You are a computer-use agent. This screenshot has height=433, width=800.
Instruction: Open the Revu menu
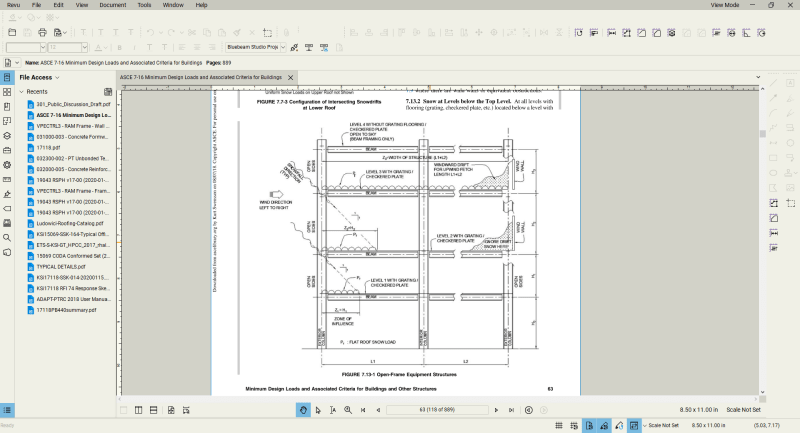[14, 5]
